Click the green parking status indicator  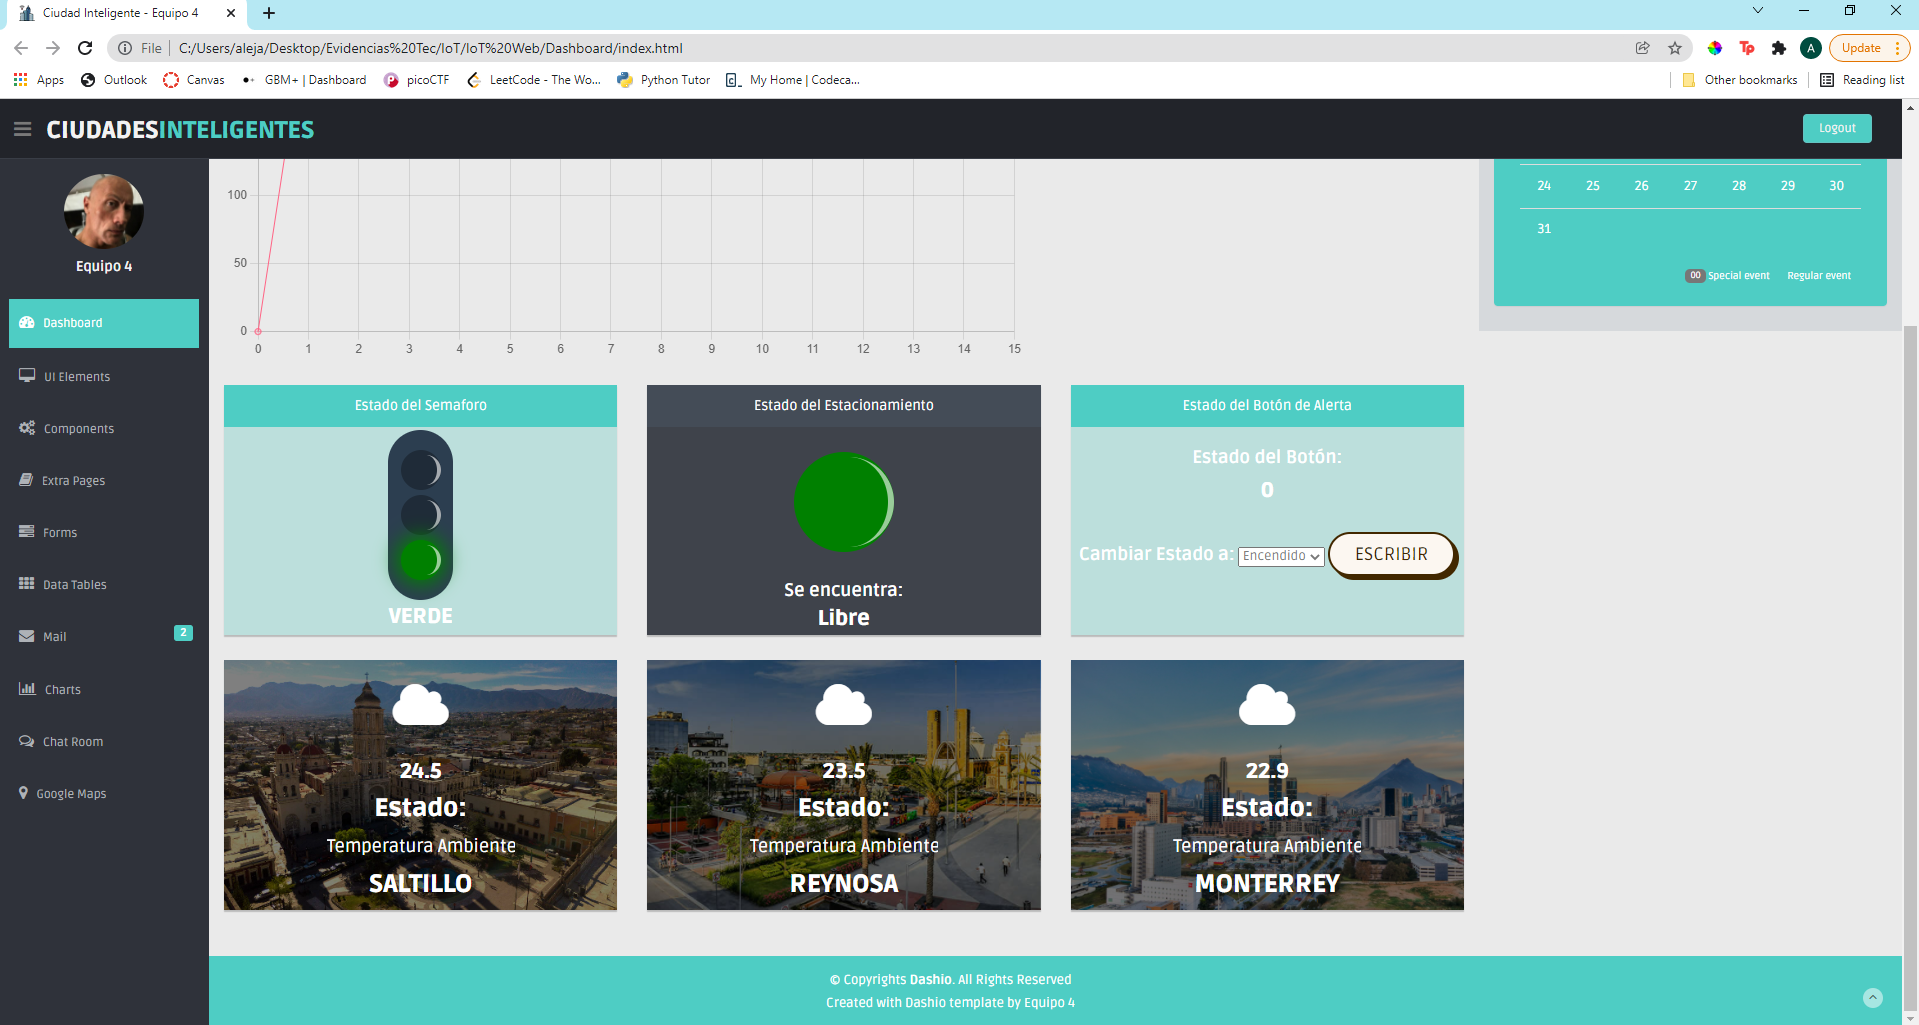pyautogui.click(x=843, y=502)
